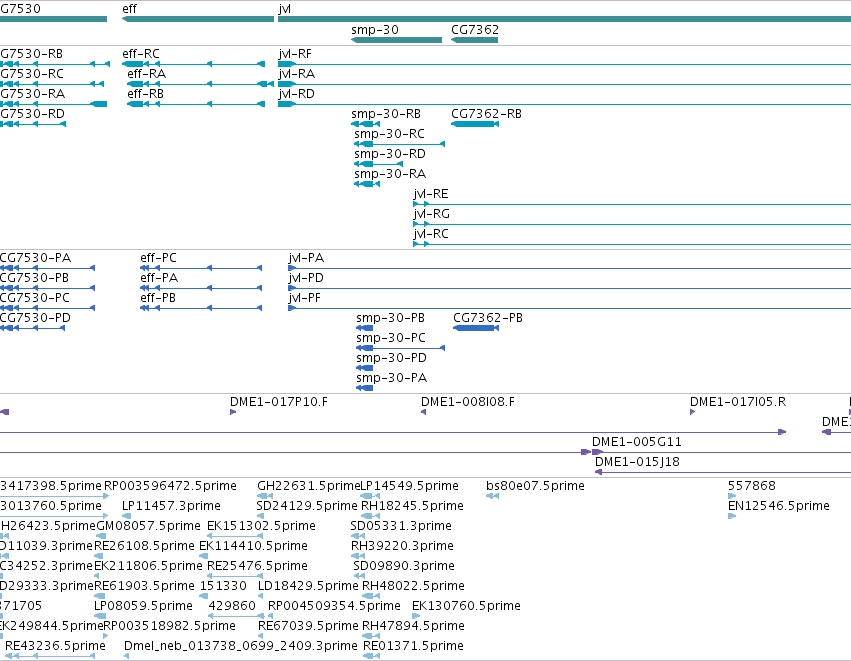Select EST GH22631.5prime
The height and width of the screenshot is (661, 851).
265,497
